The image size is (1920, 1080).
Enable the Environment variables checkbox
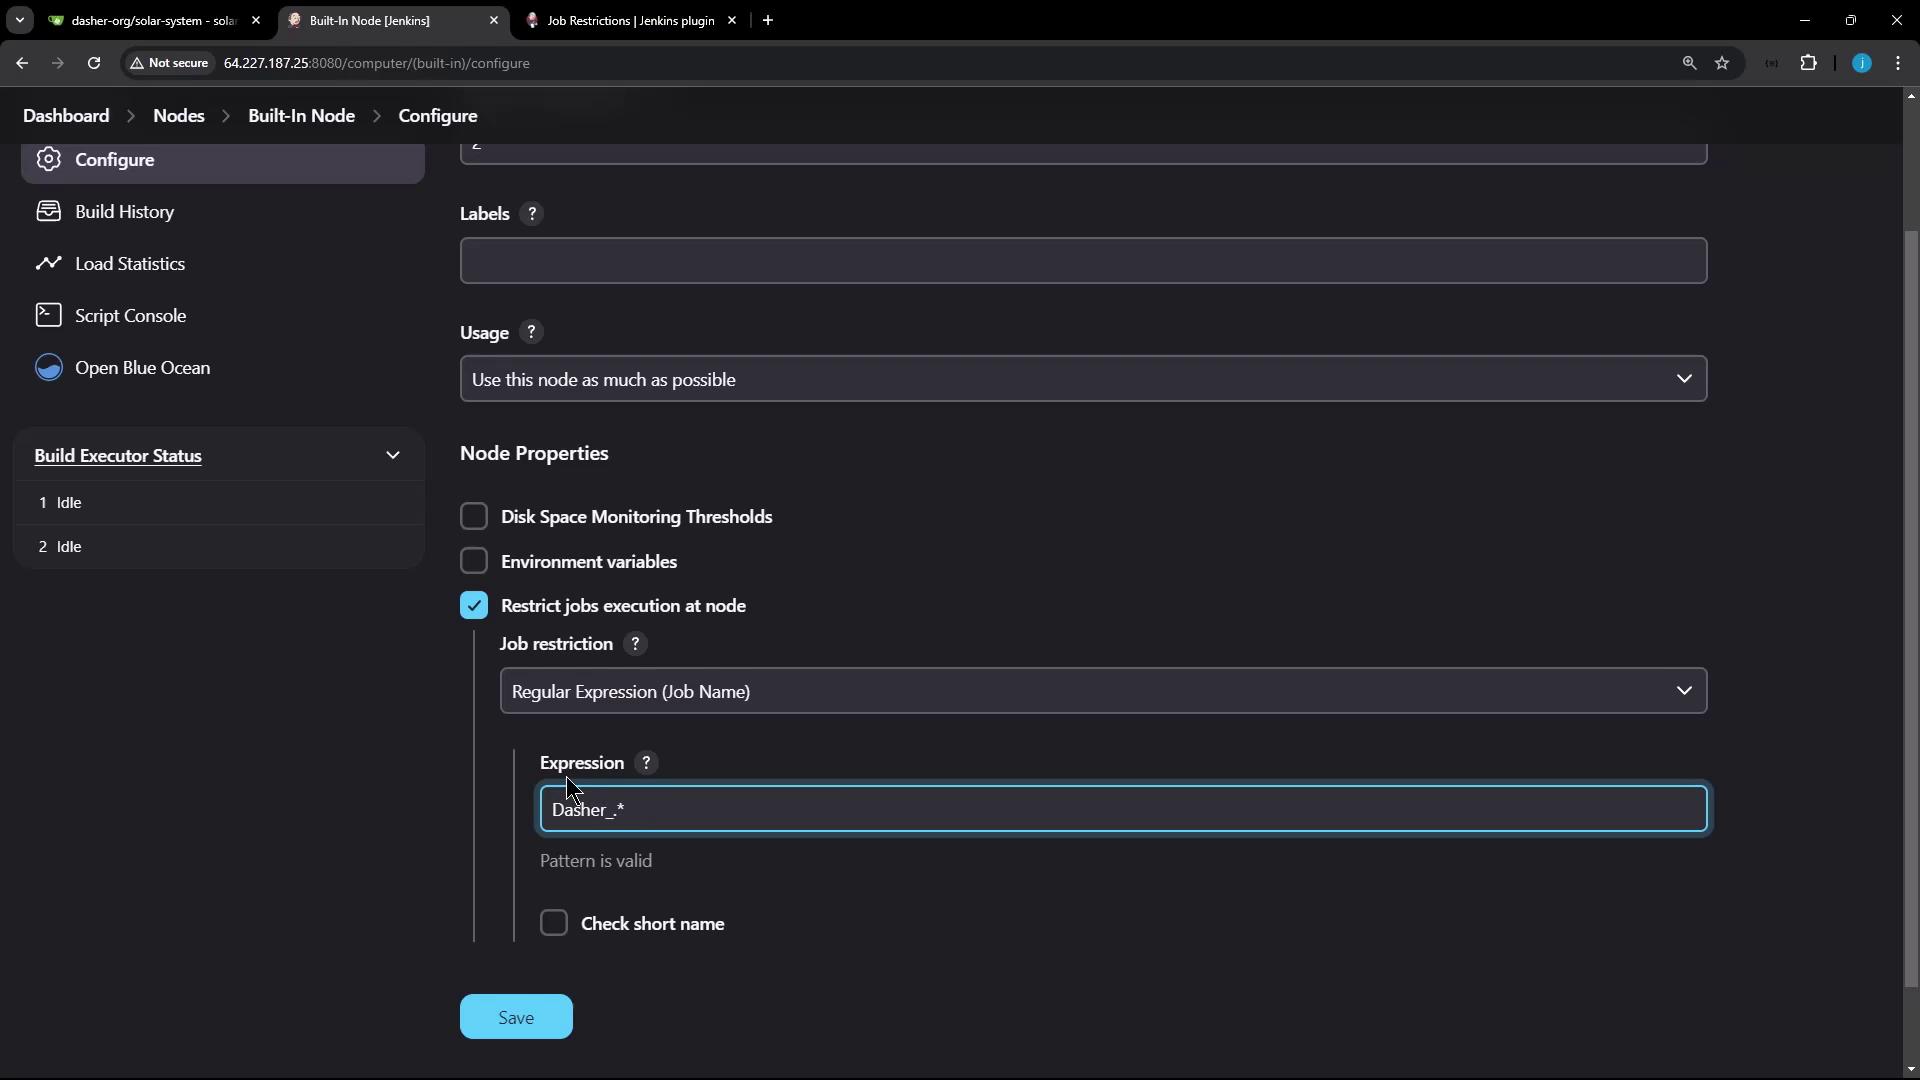click(474, 561)
